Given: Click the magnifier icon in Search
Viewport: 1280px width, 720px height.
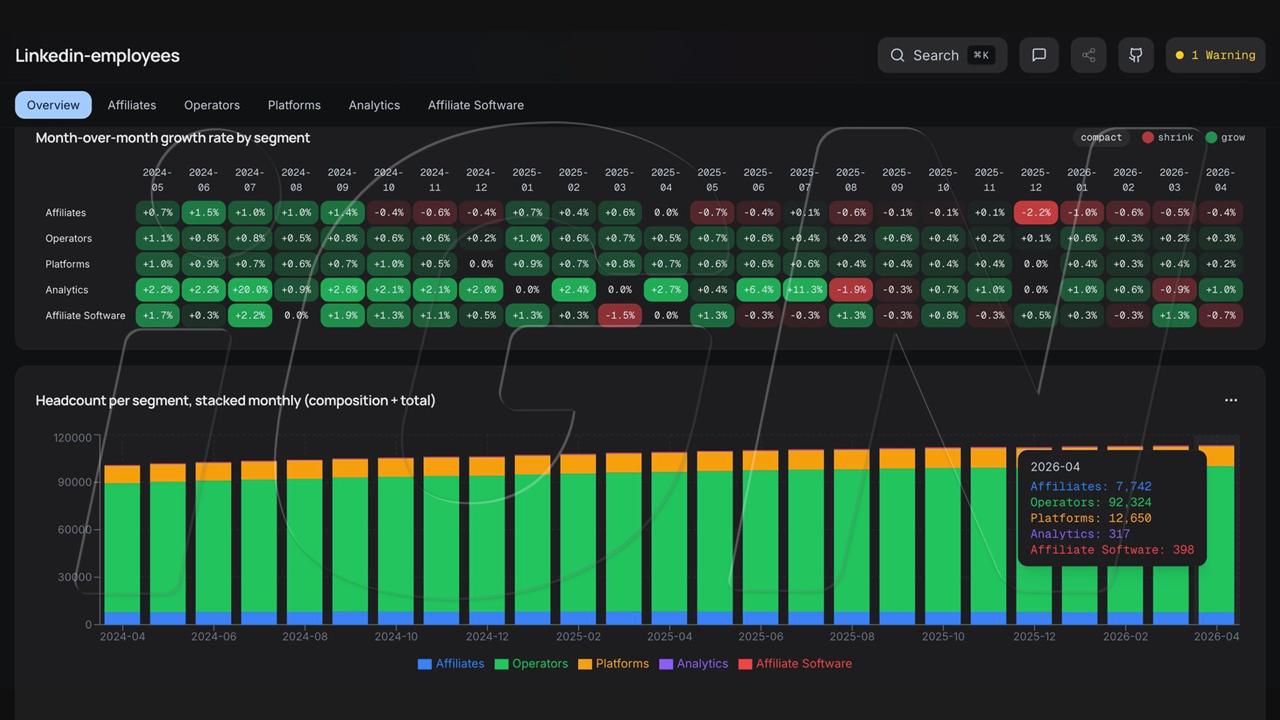Looking at the screenshot, I should 897,55.
